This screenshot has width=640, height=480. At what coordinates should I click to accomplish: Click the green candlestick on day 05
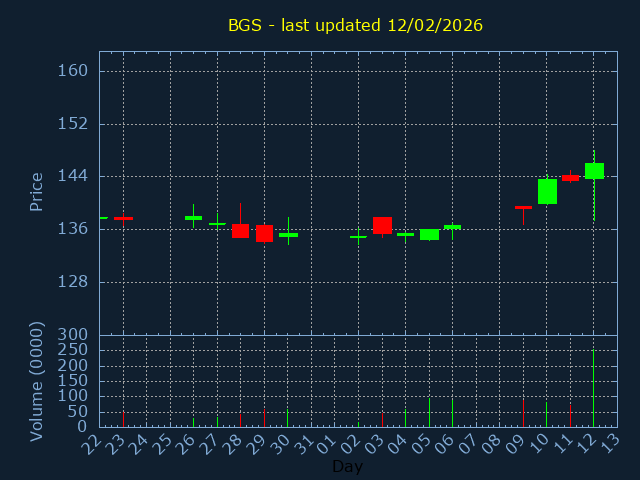click(429, 234)
